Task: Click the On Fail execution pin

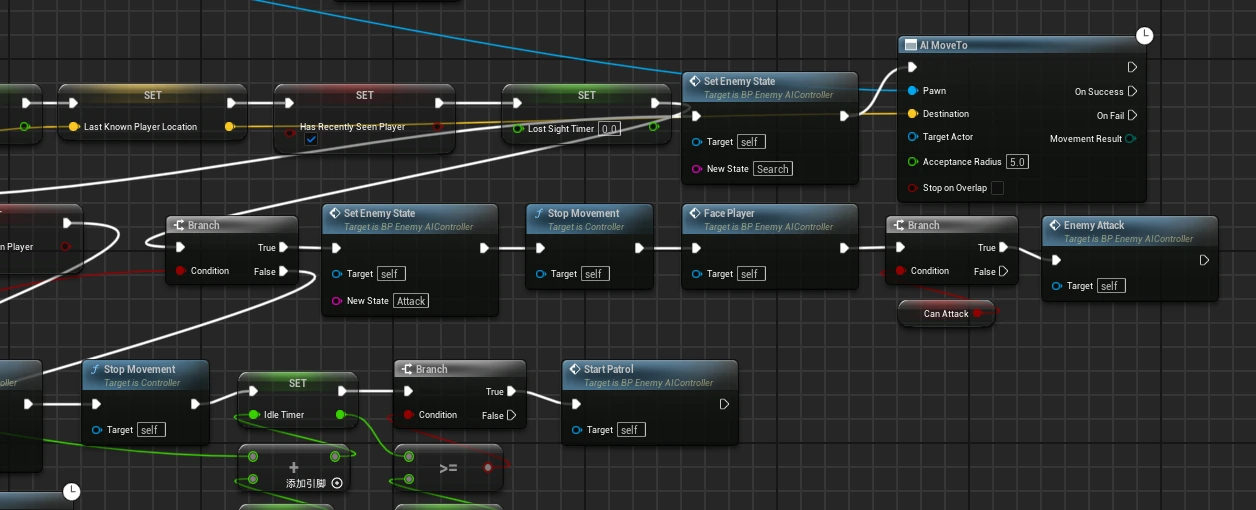Action: pyautogui.click(x=1132, y=115)
